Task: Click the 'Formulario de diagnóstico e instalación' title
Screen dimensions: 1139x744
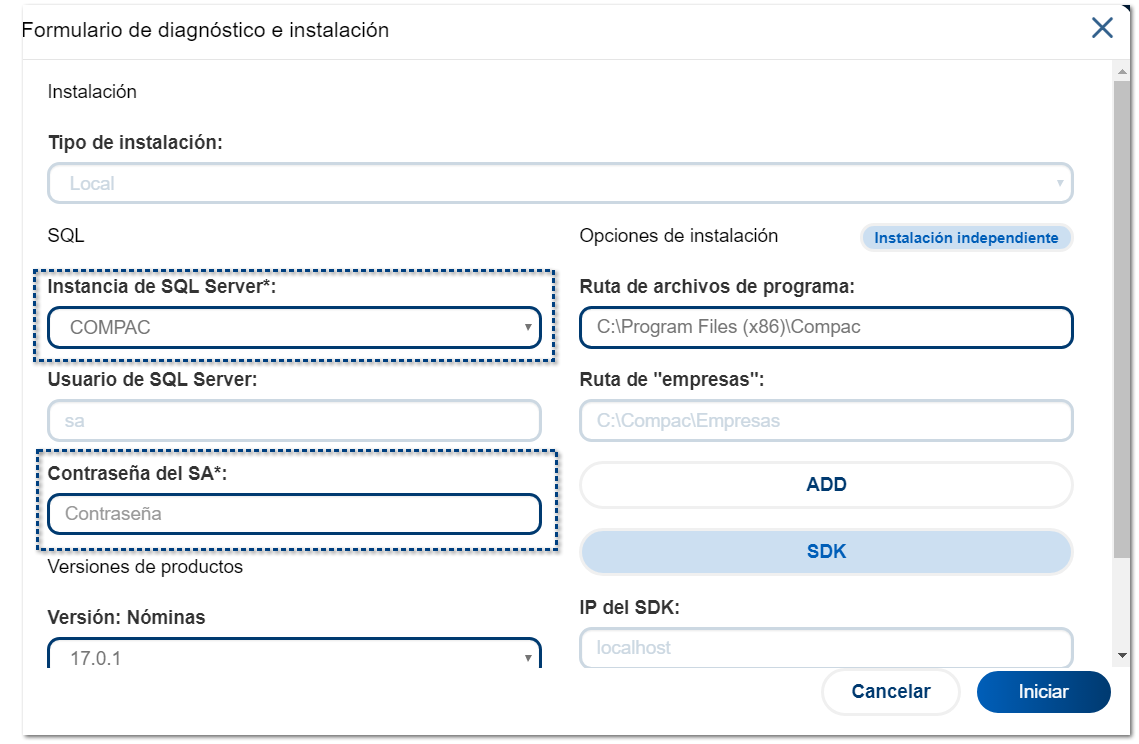Action: 206,30
